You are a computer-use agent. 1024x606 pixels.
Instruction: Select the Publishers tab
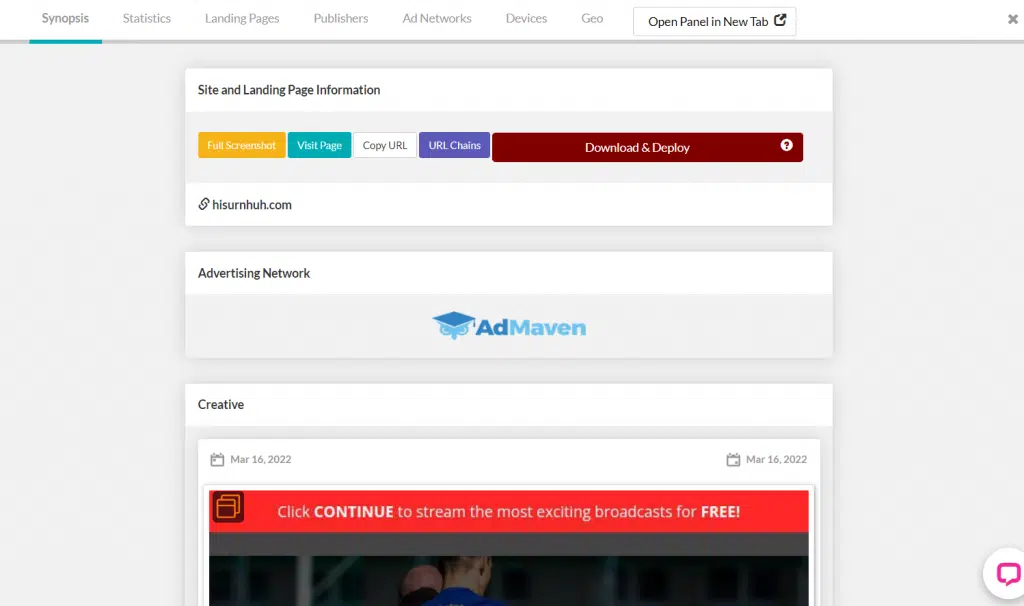tap(341, 19)
